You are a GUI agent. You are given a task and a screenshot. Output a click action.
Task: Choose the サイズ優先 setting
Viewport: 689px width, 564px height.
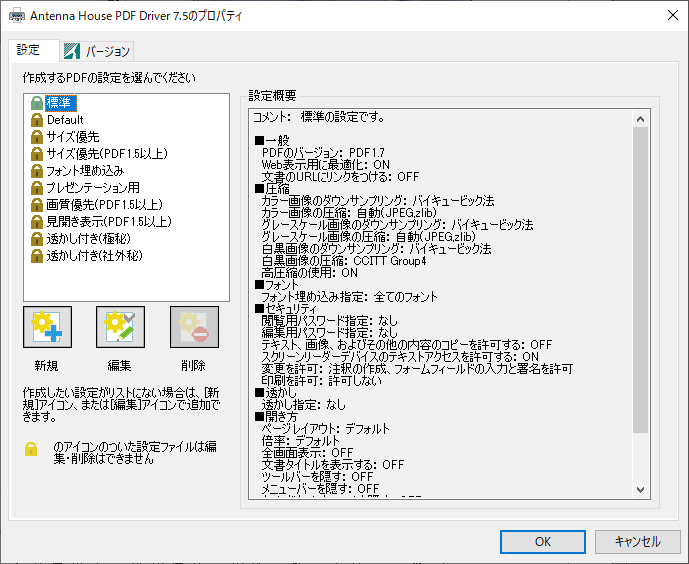tap(73, 137)
